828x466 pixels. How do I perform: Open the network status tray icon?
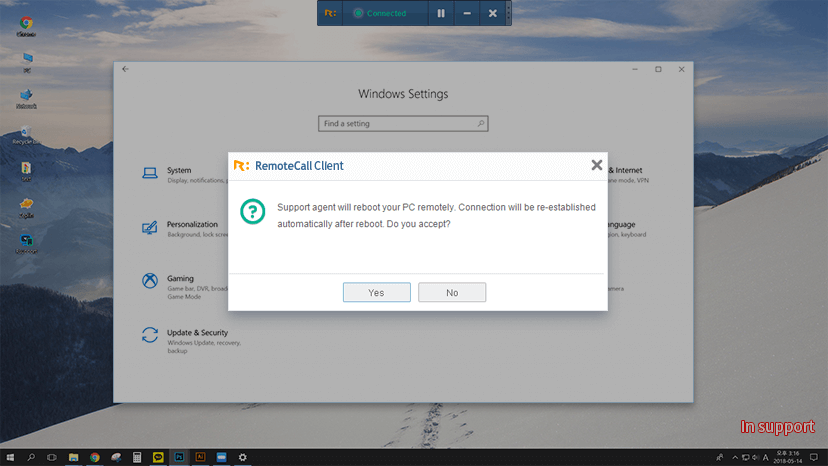tap(745, 458)
